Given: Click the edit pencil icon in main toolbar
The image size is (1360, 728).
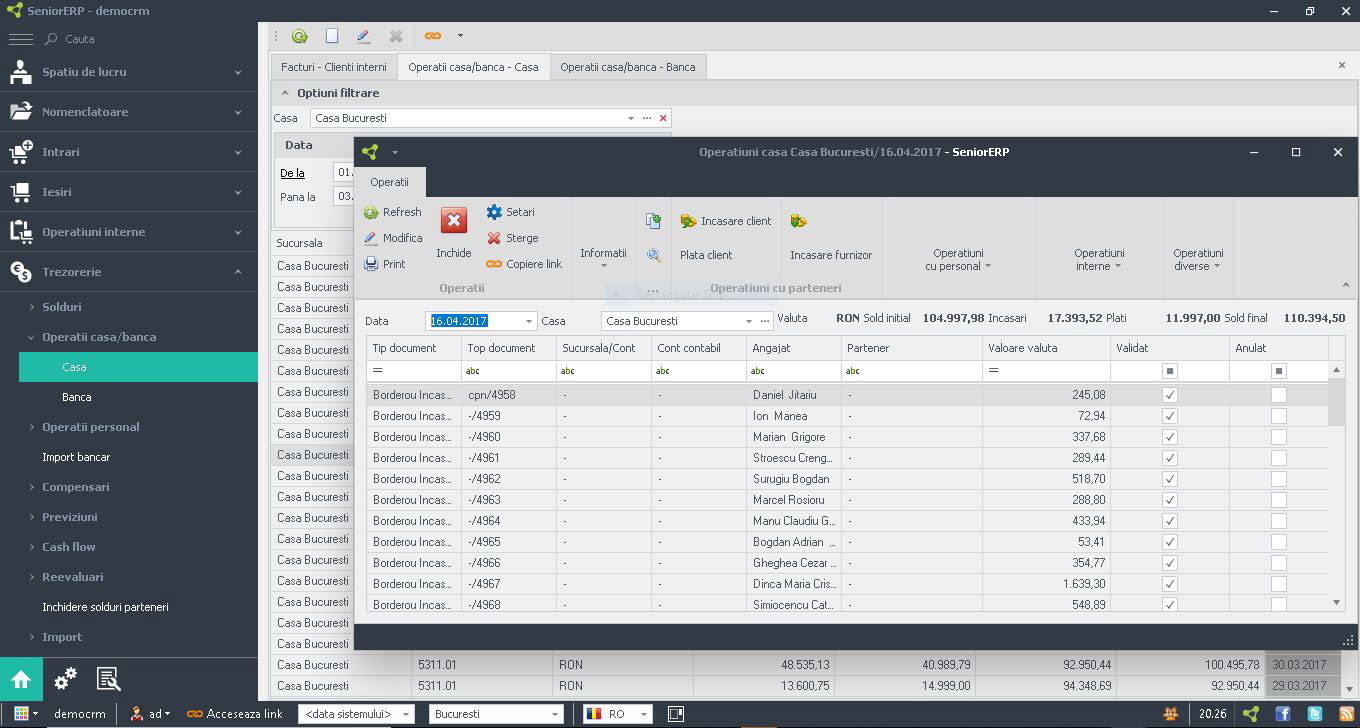Looking at the screenshot, I should (x=364, y=36).
